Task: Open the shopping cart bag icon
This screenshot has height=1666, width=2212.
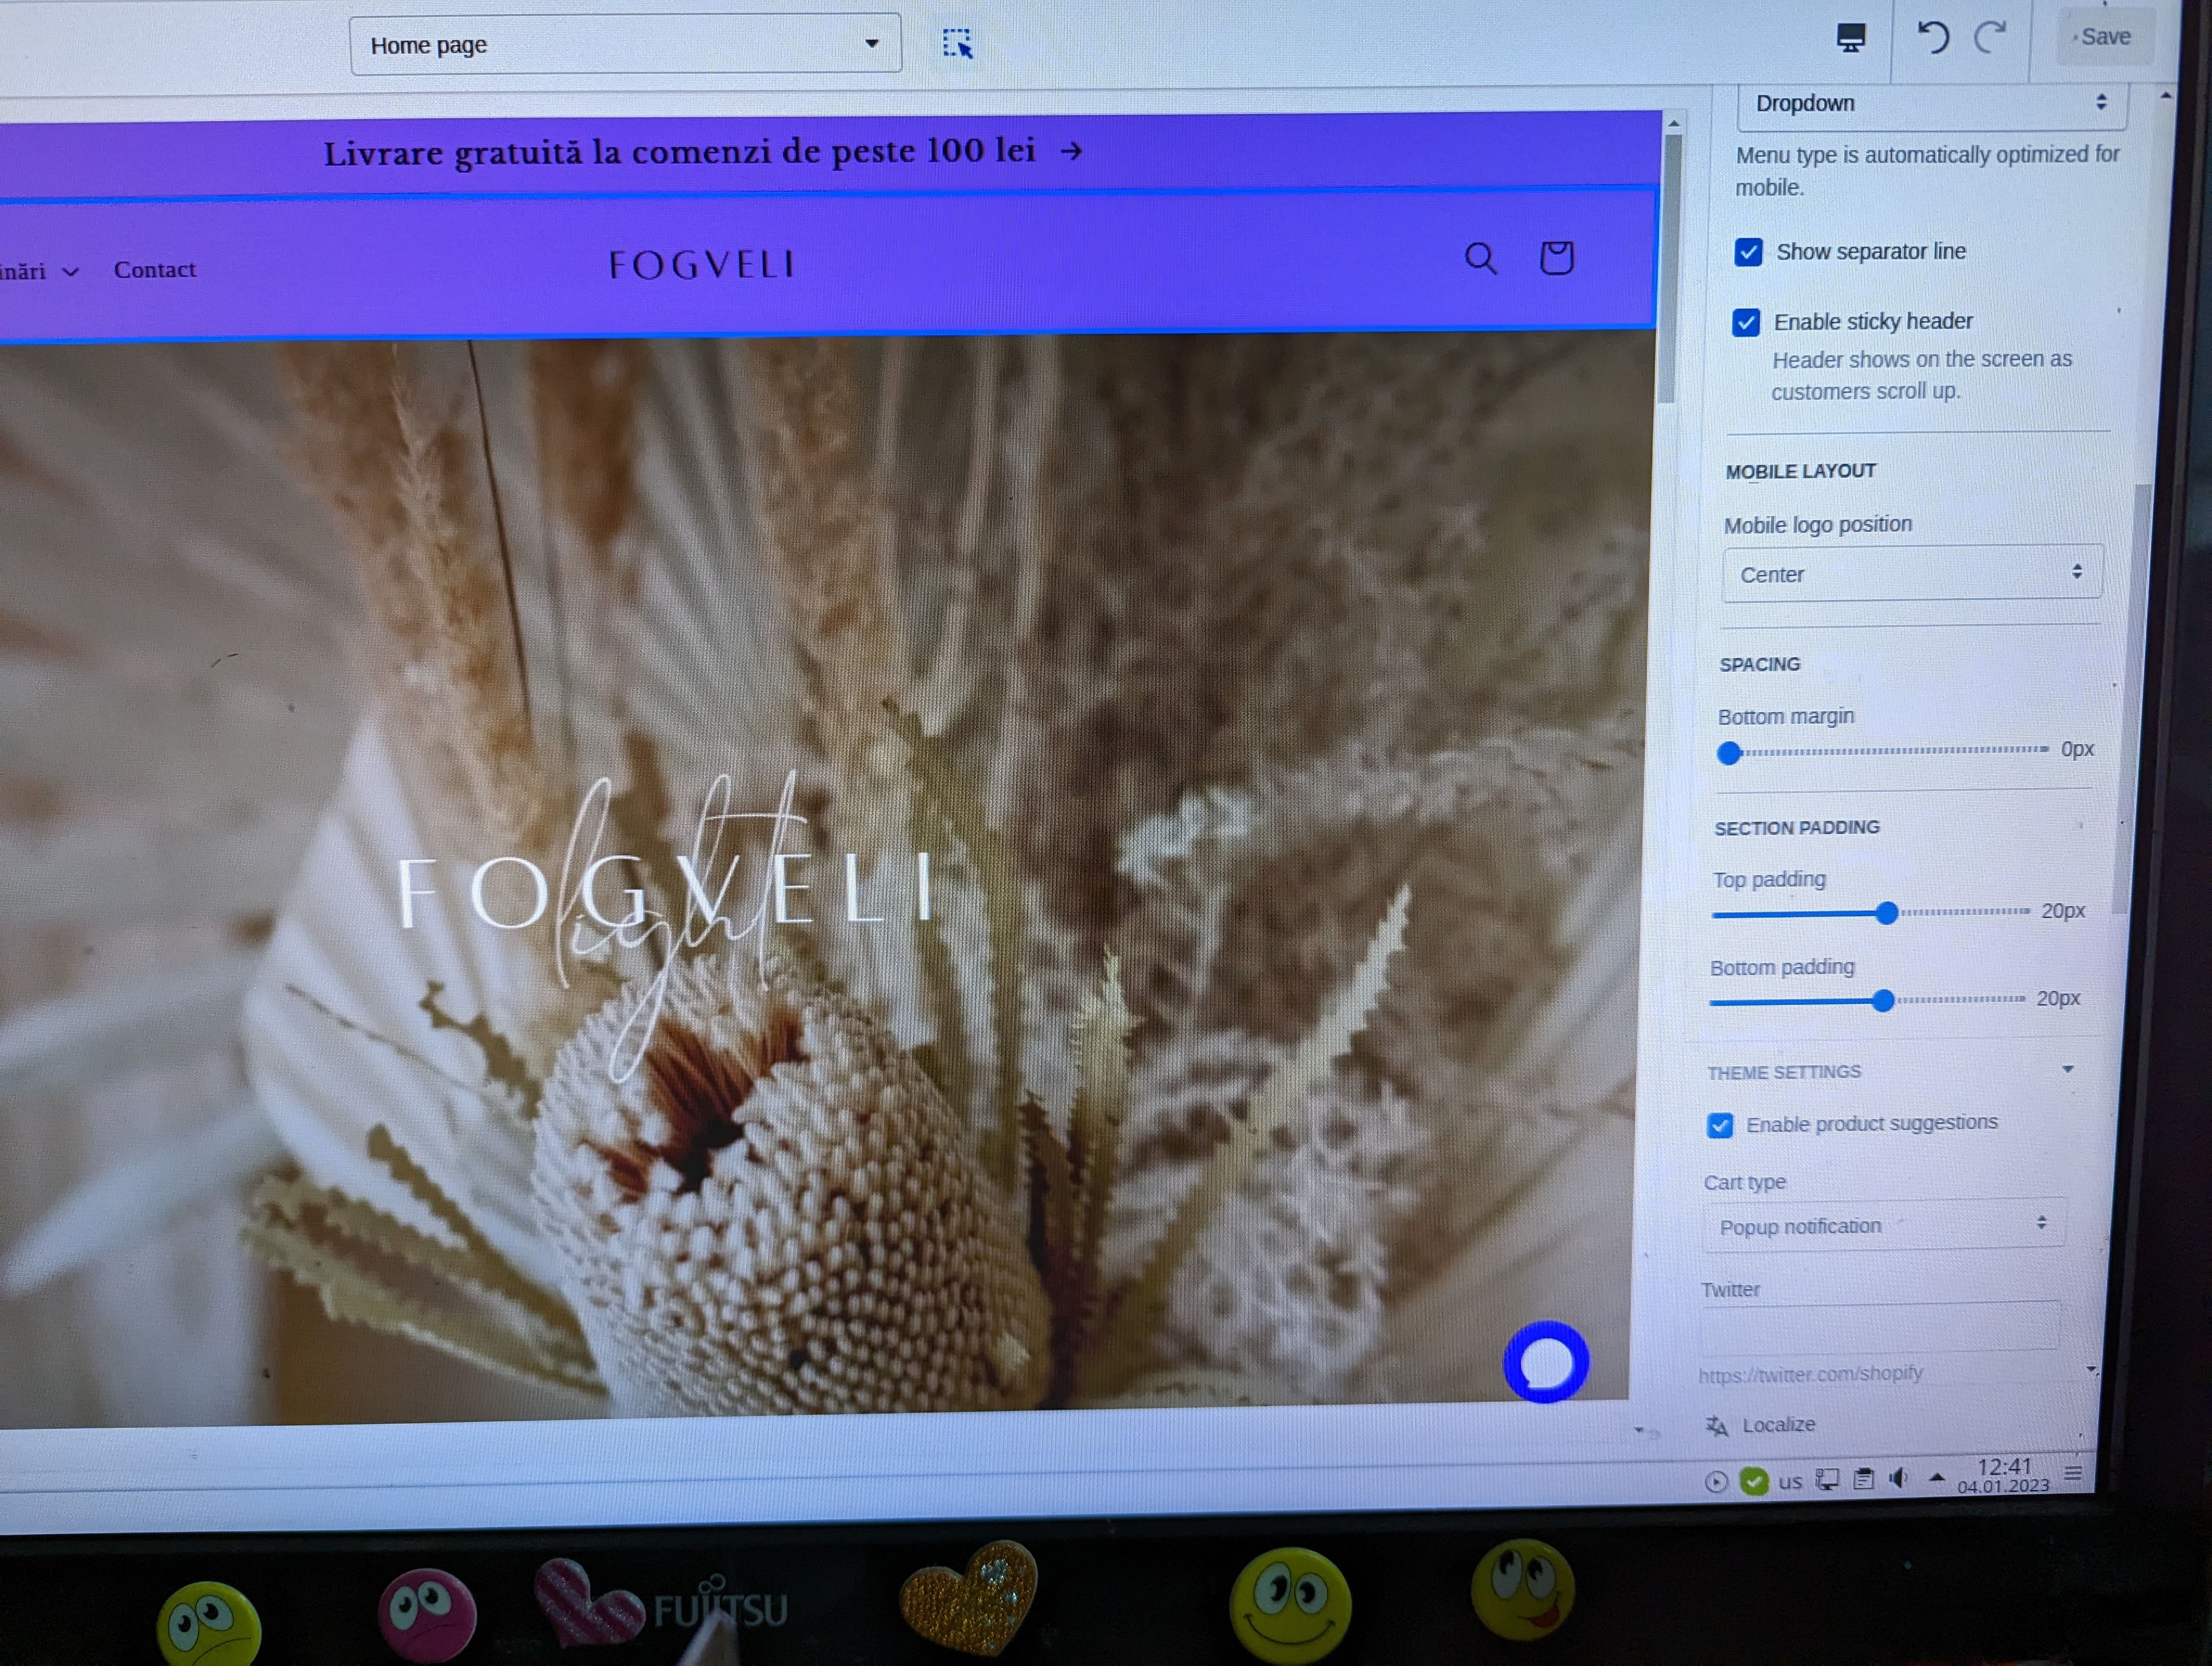Action: (1556, 258)
